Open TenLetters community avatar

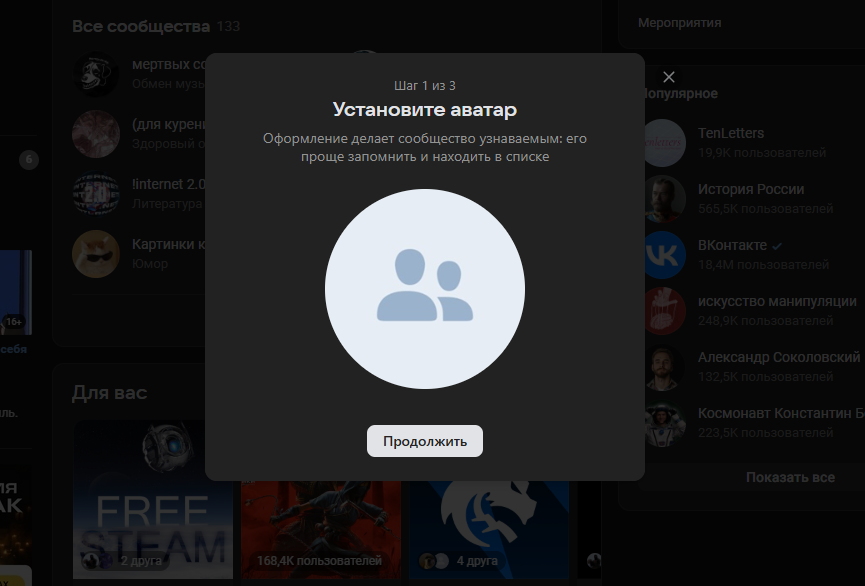click(x=664, y=143)
